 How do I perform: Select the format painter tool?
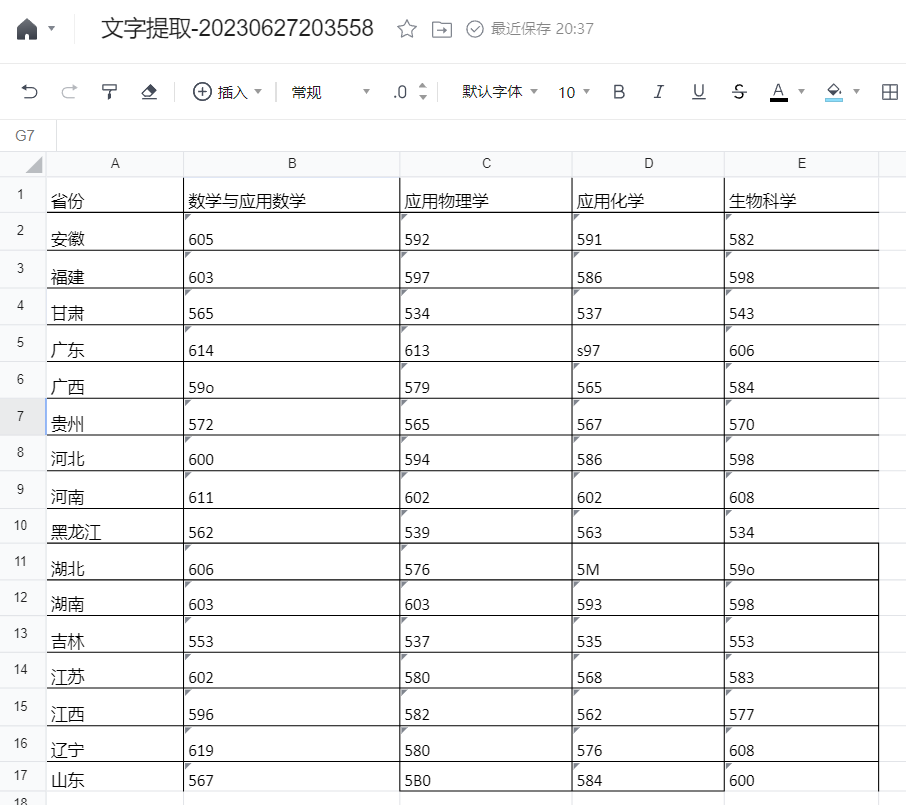tap(109, 92)
